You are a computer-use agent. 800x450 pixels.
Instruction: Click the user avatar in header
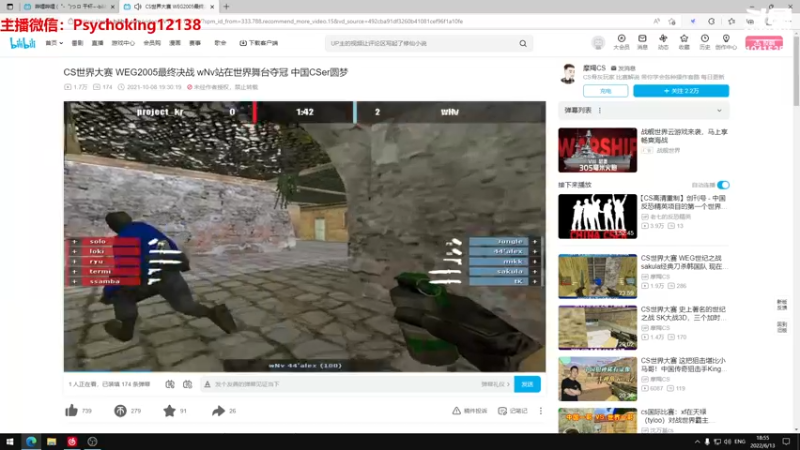(598, 43)
